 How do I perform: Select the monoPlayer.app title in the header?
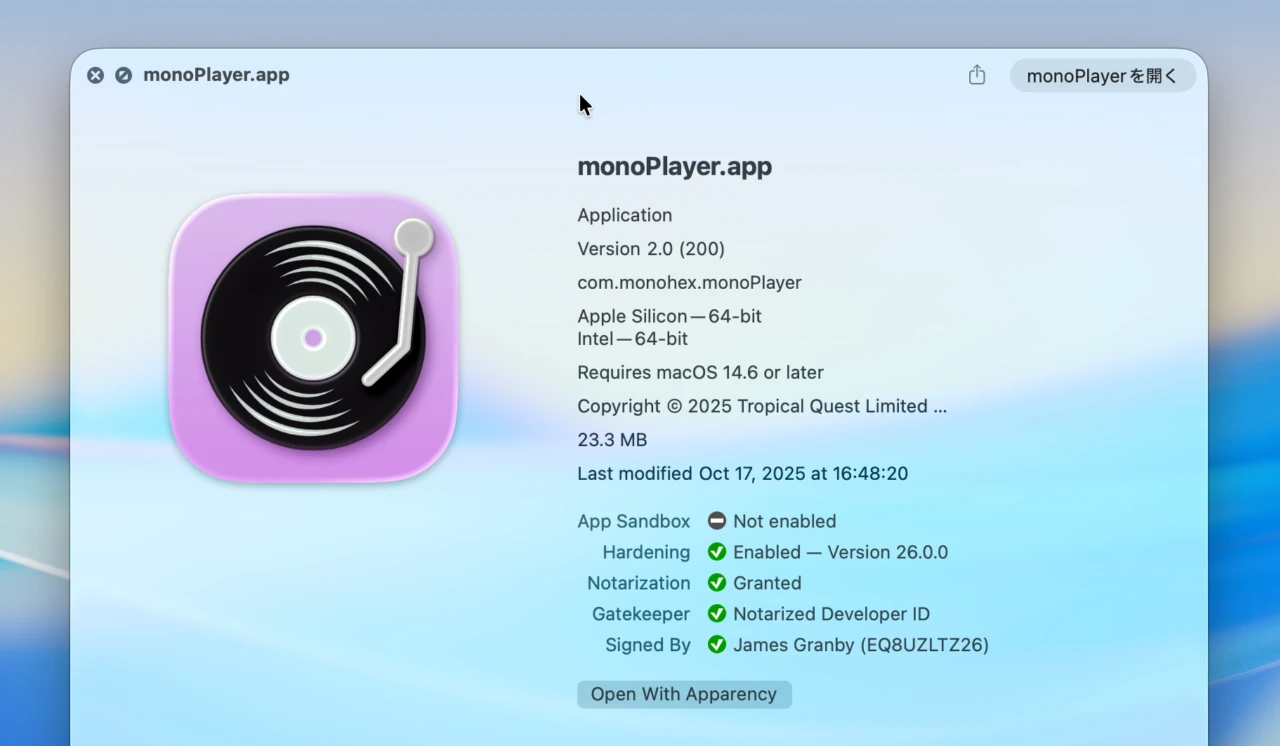click(x=674, y=166)
